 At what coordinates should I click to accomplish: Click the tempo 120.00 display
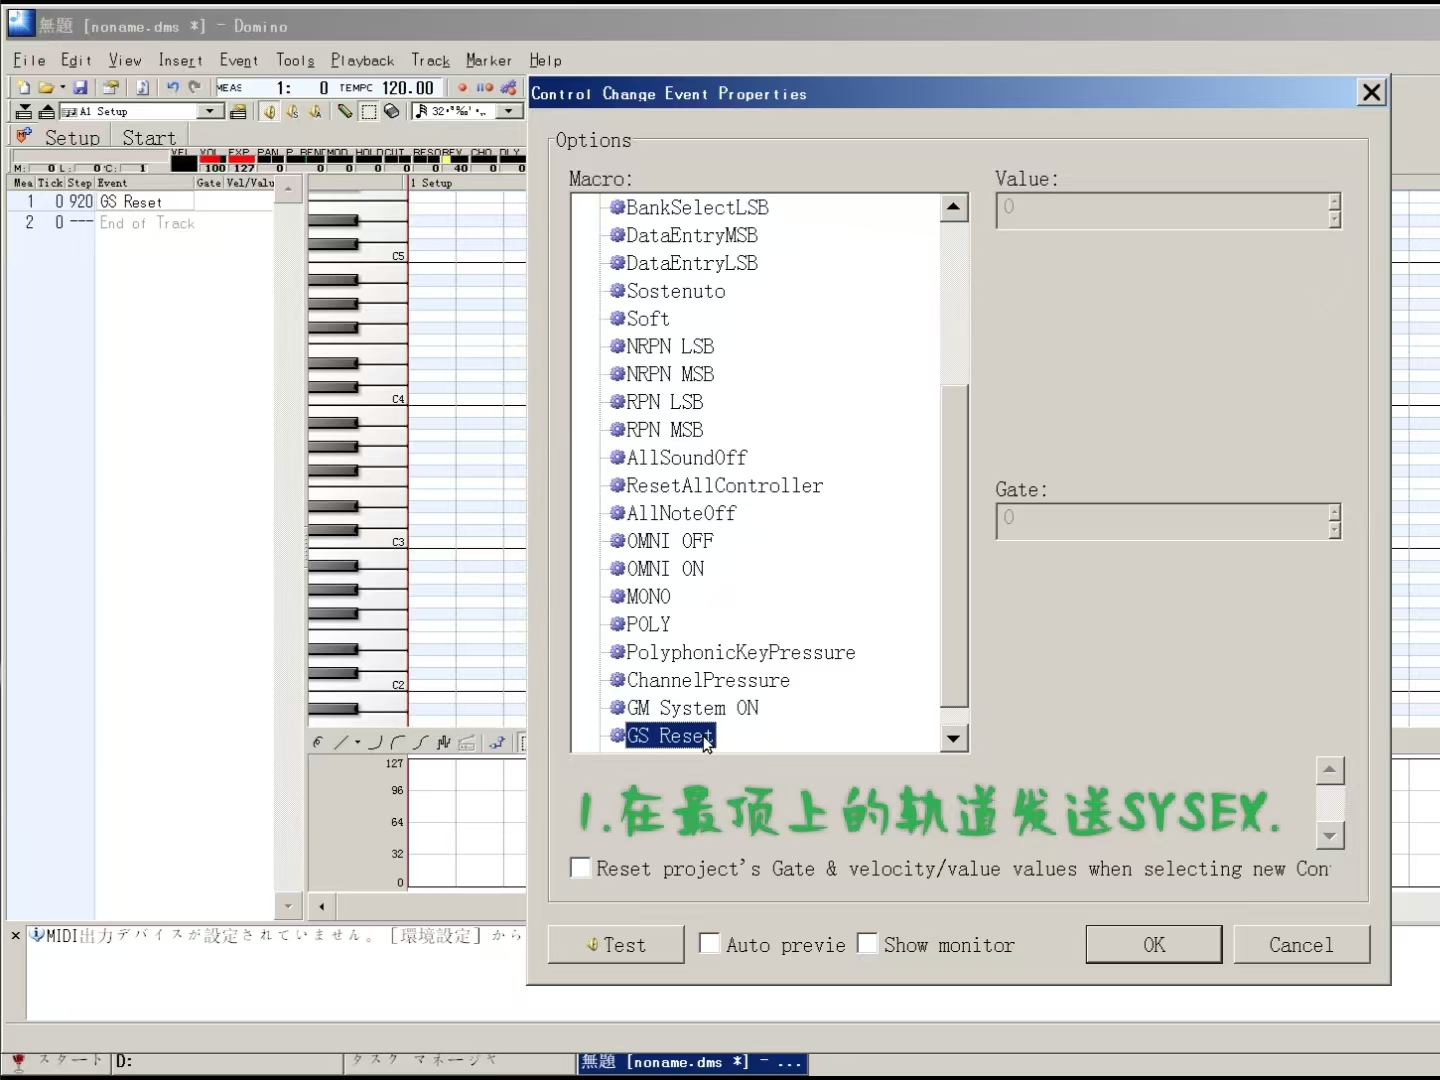408,88
